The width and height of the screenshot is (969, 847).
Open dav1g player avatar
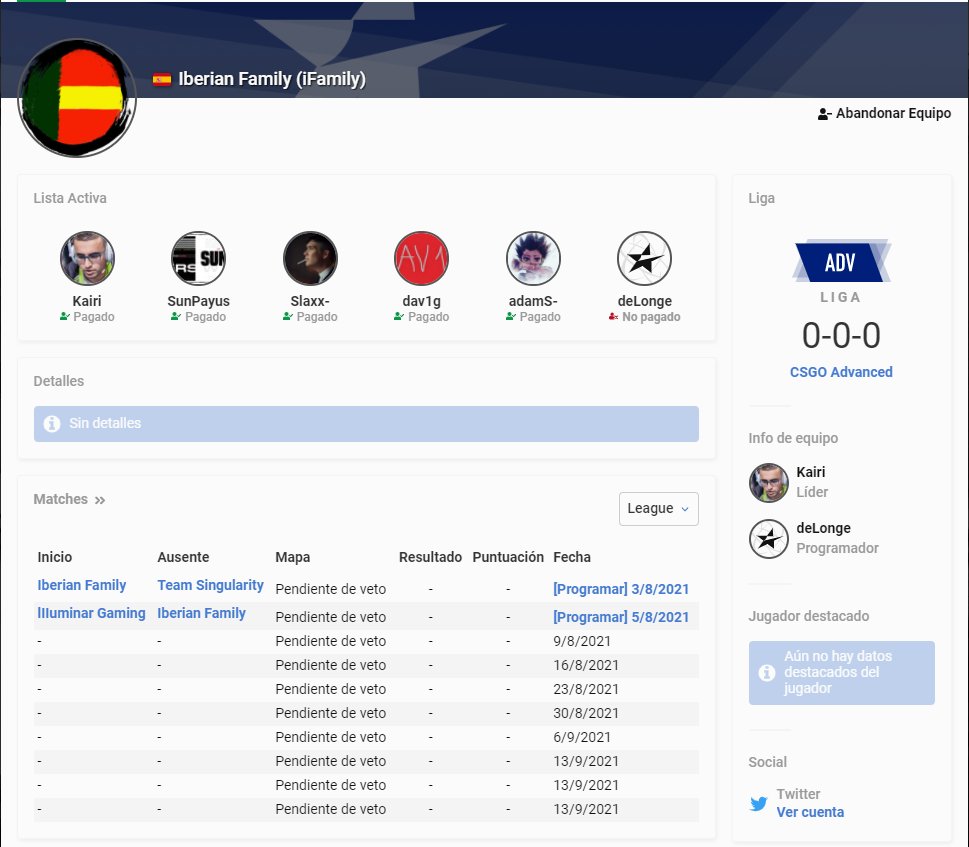421,258
